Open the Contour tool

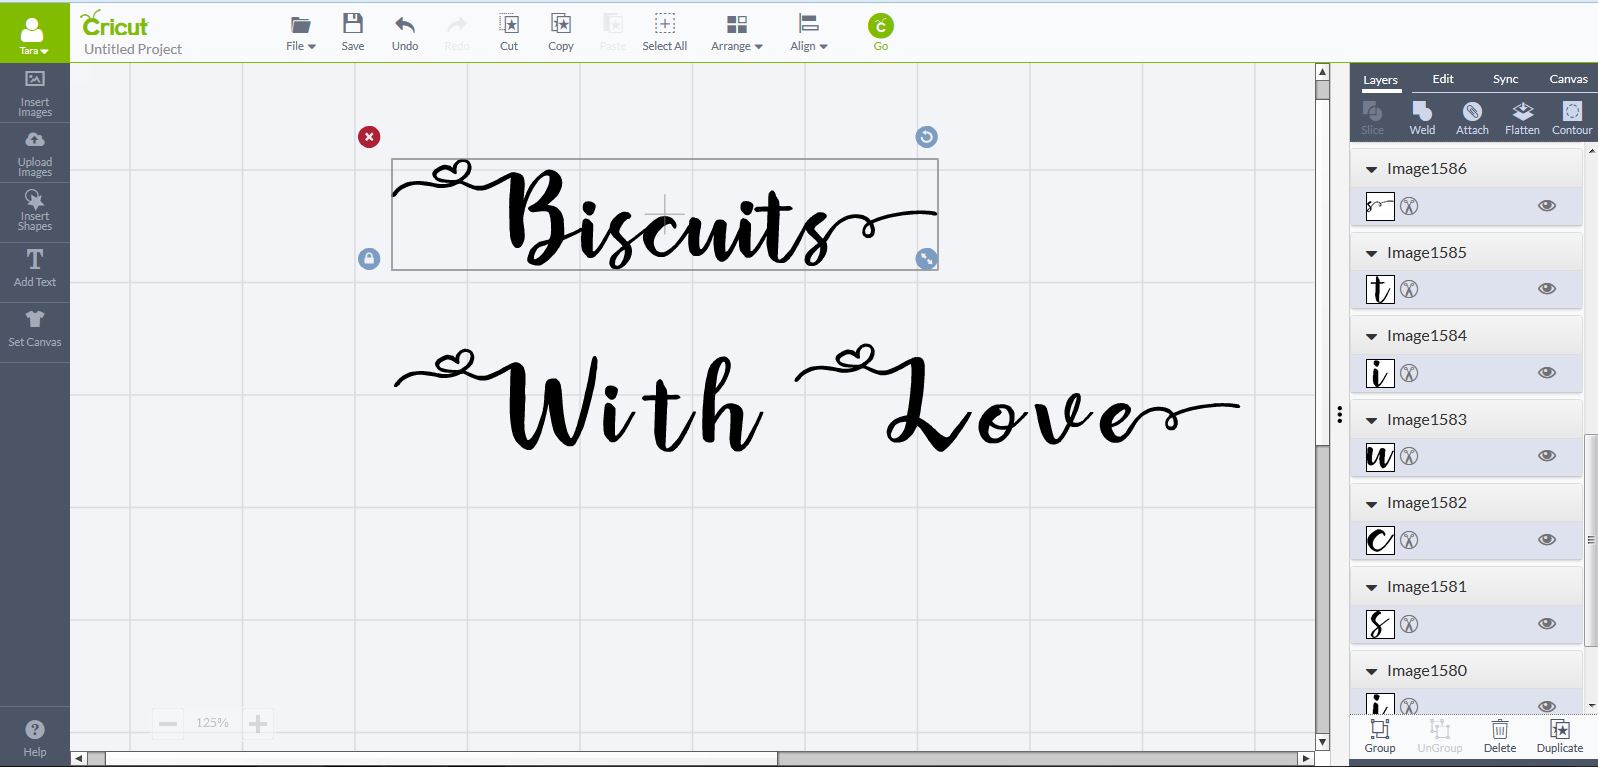pos(1572,118)
